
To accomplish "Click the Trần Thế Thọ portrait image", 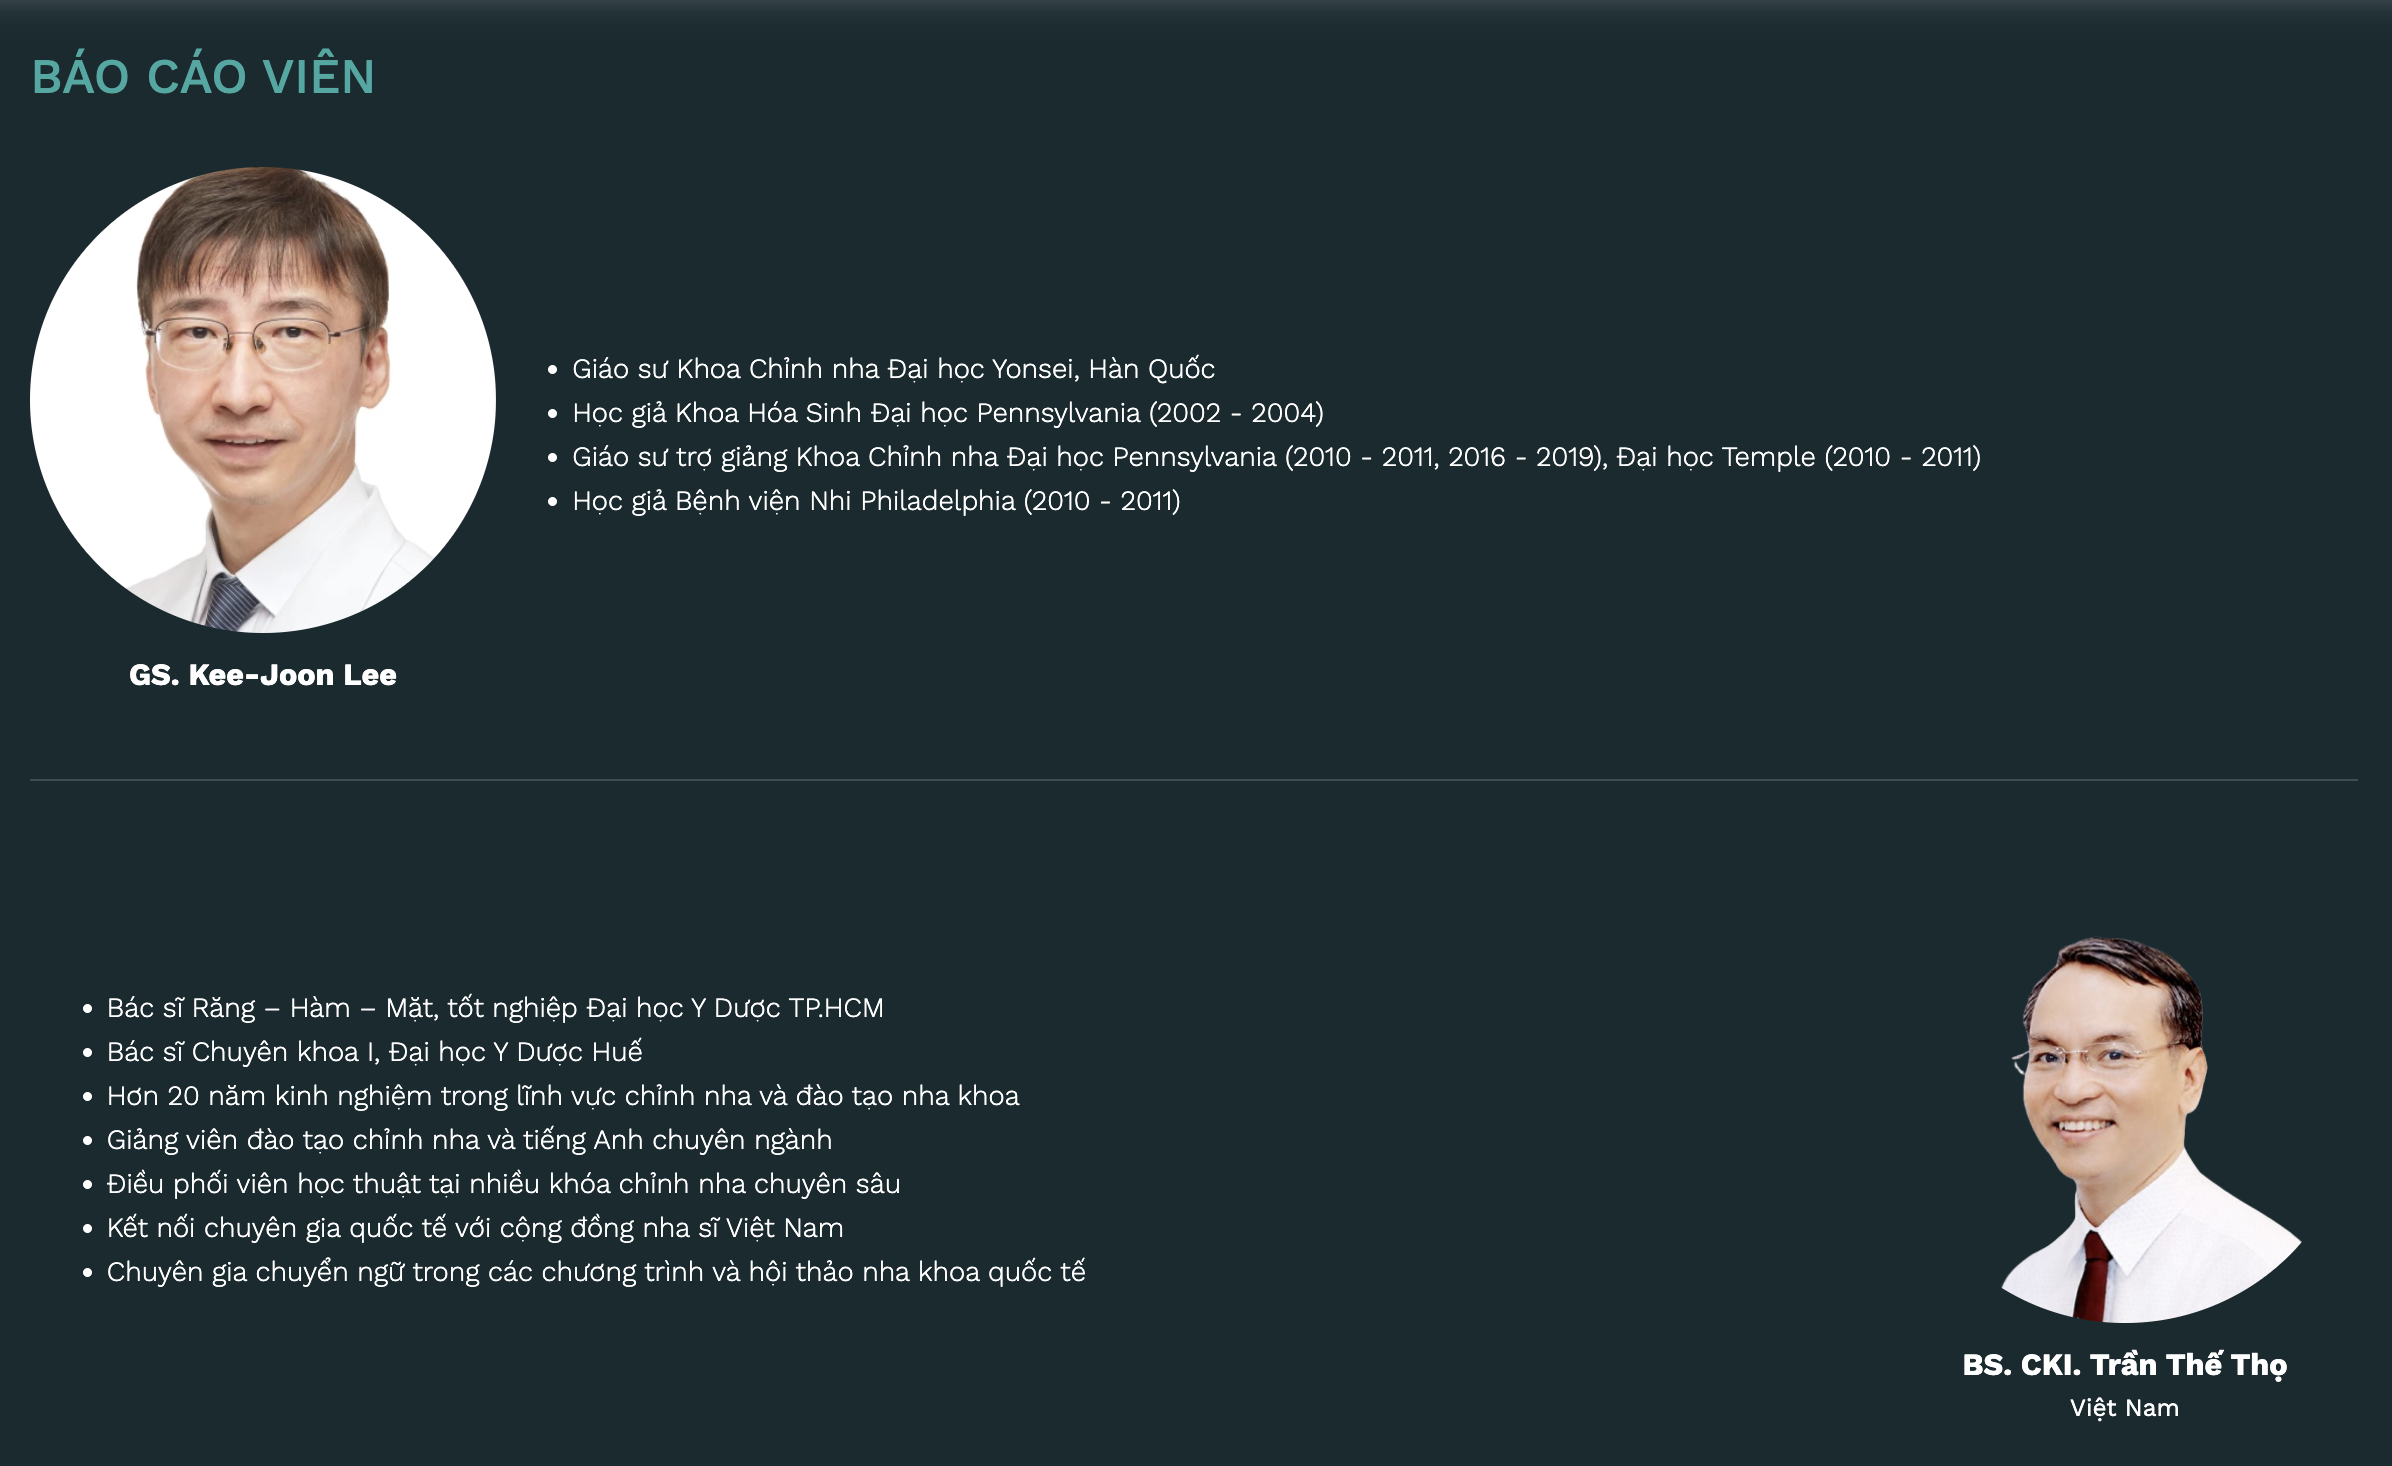I will 2124,1129.
